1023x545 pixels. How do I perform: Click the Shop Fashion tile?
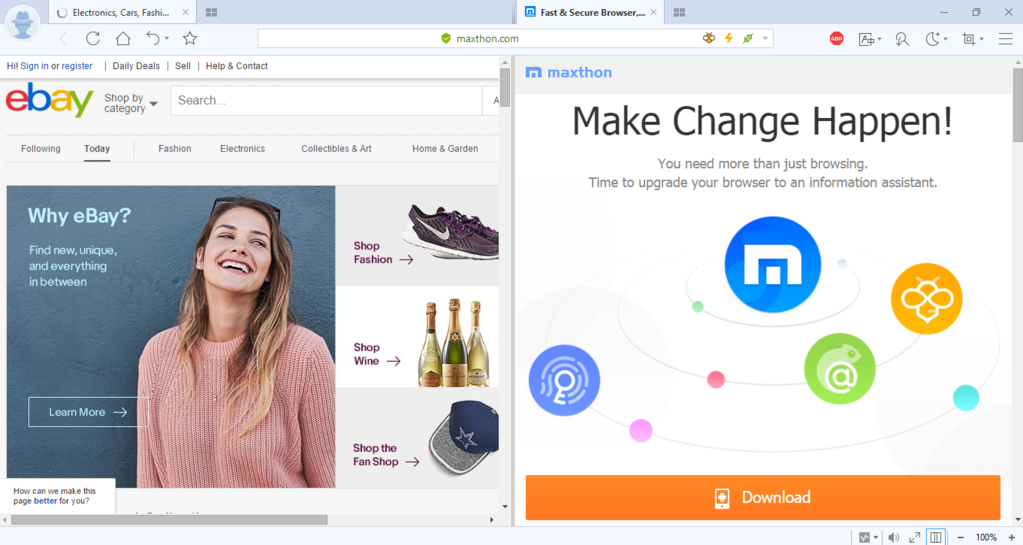[418, 236]
